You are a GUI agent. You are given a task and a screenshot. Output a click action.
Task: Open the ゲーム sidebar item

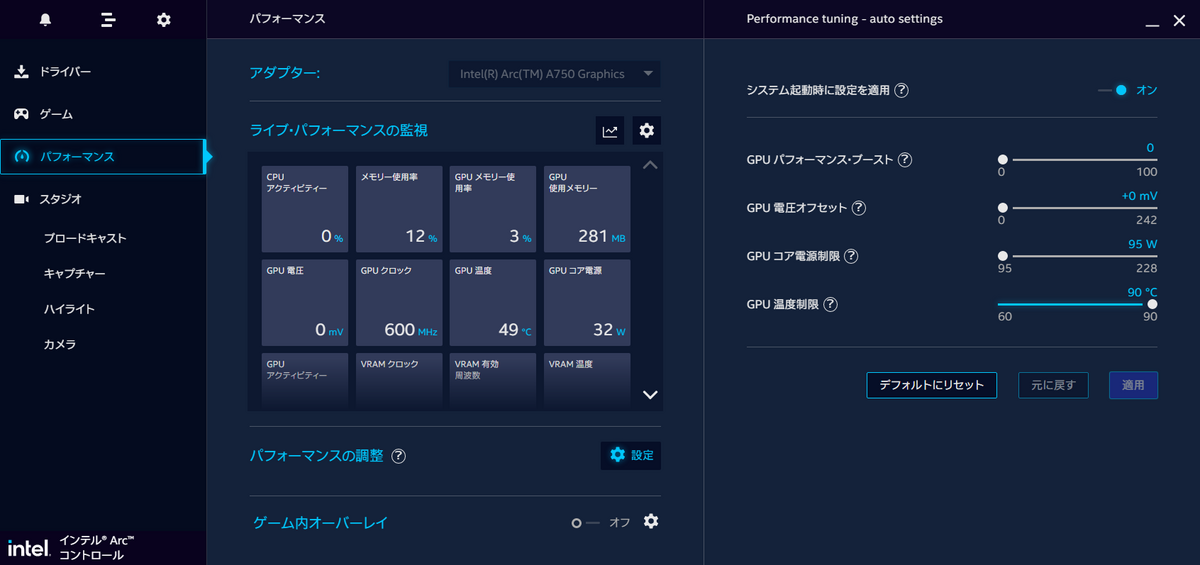(103, 114)
